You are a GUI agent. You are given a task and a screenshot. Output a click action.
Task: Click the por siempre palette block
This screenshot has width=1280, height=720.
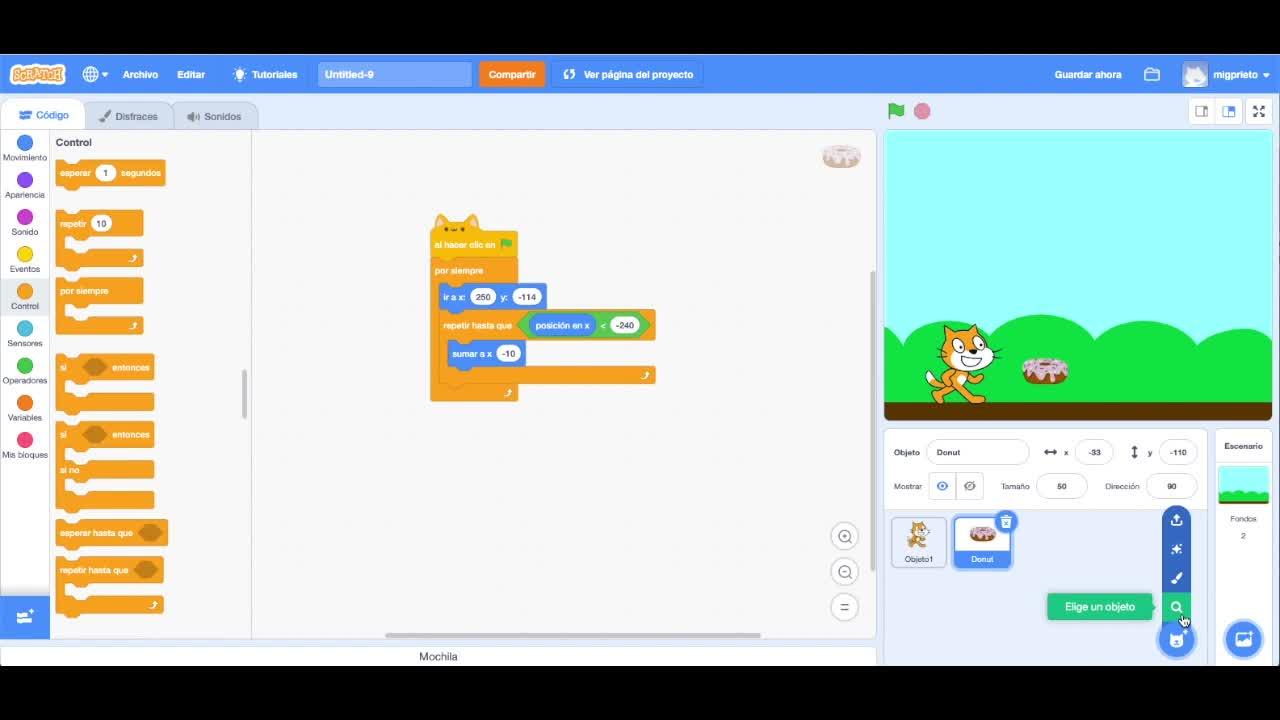point(99,306)
